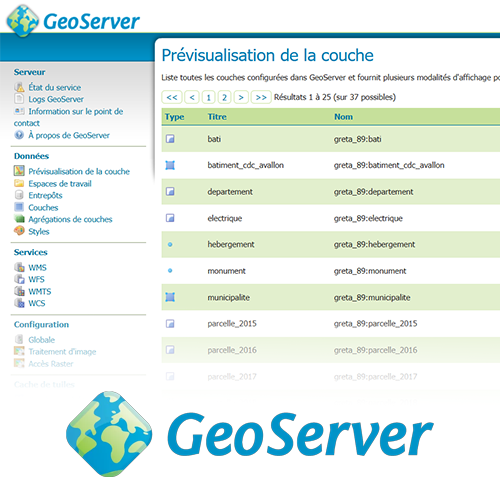
Task: Click the WMS service icon
Action: click(19, 267)
